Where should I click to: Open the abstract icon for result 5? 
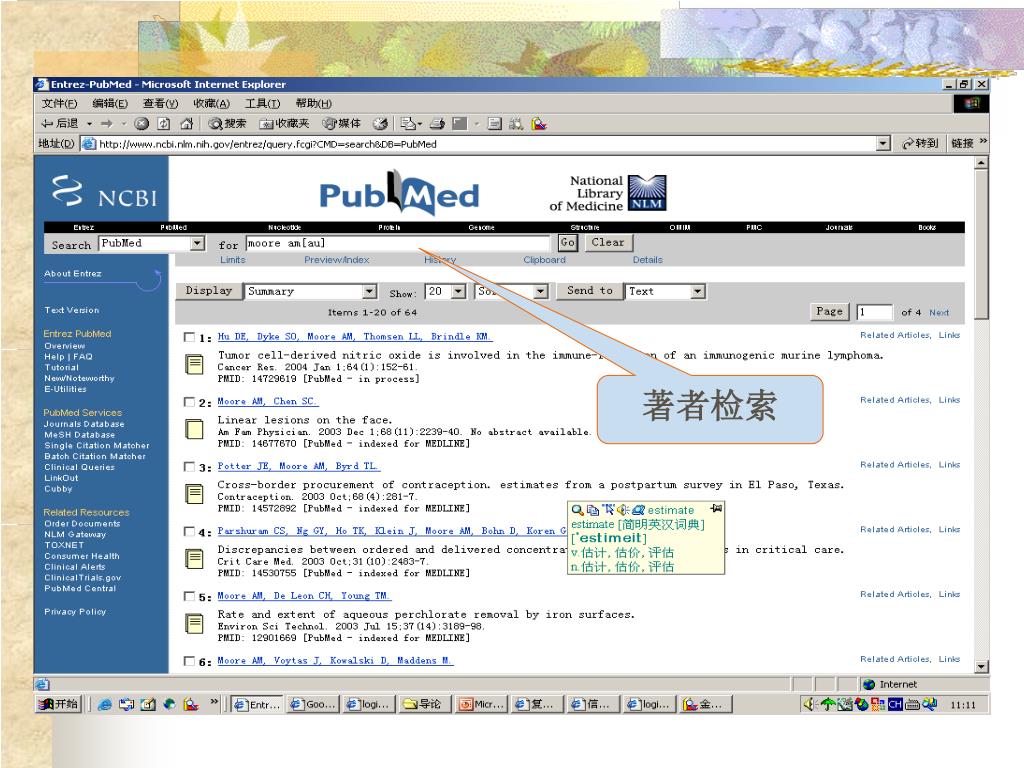[194, 623]
